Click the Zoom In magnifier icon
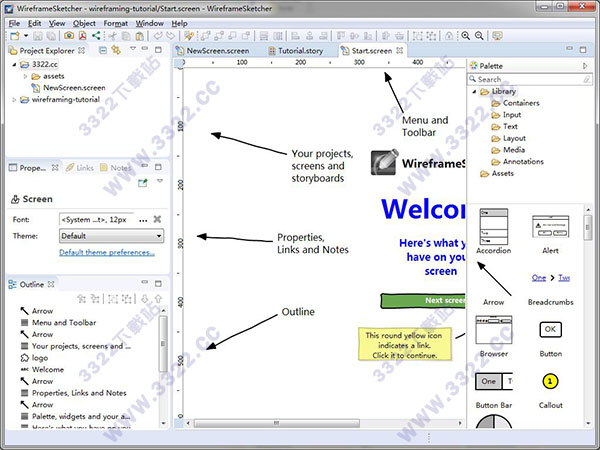Viewport: 600px width, 450px height. click(x=465, y=36)
